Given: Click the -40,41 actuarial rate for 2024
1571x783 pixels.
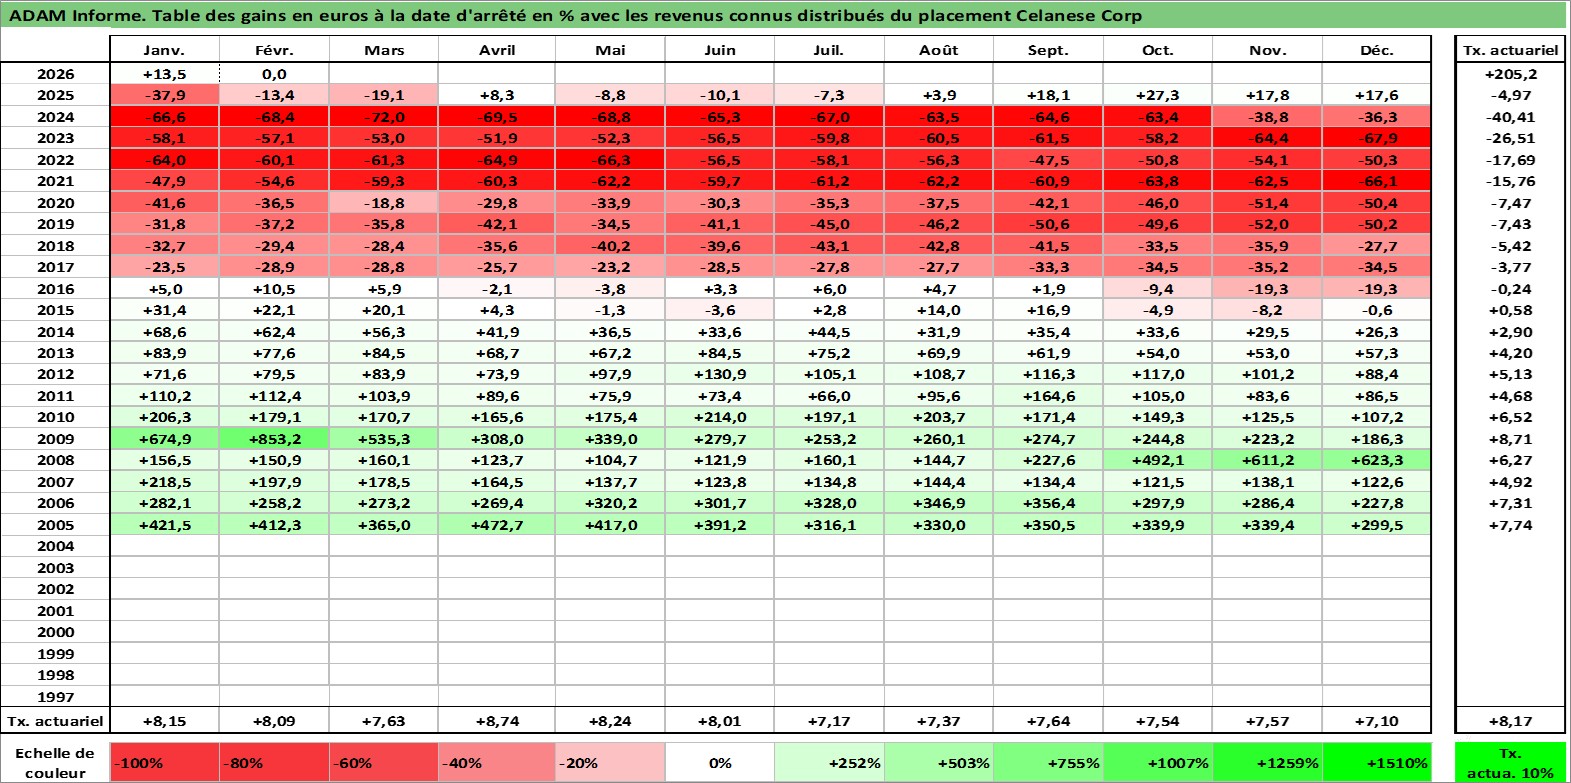Looking at the screenshot, I should click(x=1510, y=117).
